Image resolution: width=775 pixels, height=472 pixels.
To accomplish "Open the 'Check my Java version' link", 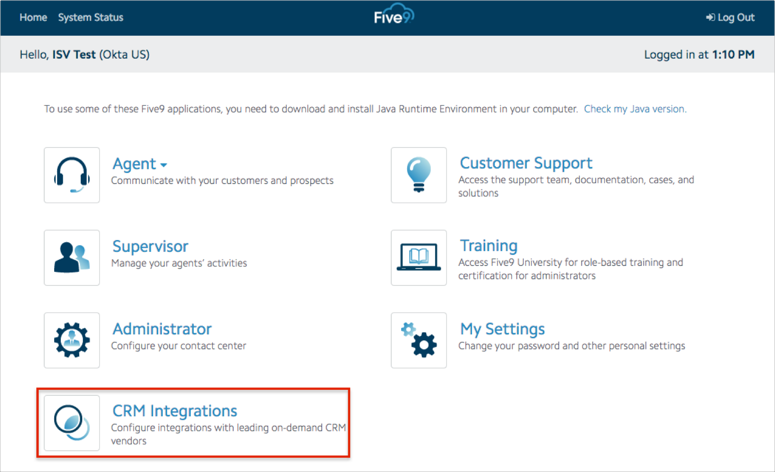I will pos(634,108).
